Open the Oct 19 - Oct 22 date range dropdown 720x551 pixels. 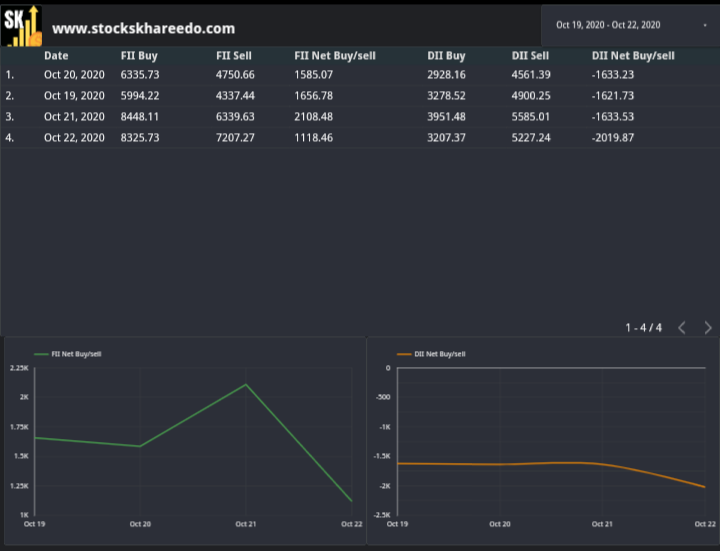coord(630,25)
